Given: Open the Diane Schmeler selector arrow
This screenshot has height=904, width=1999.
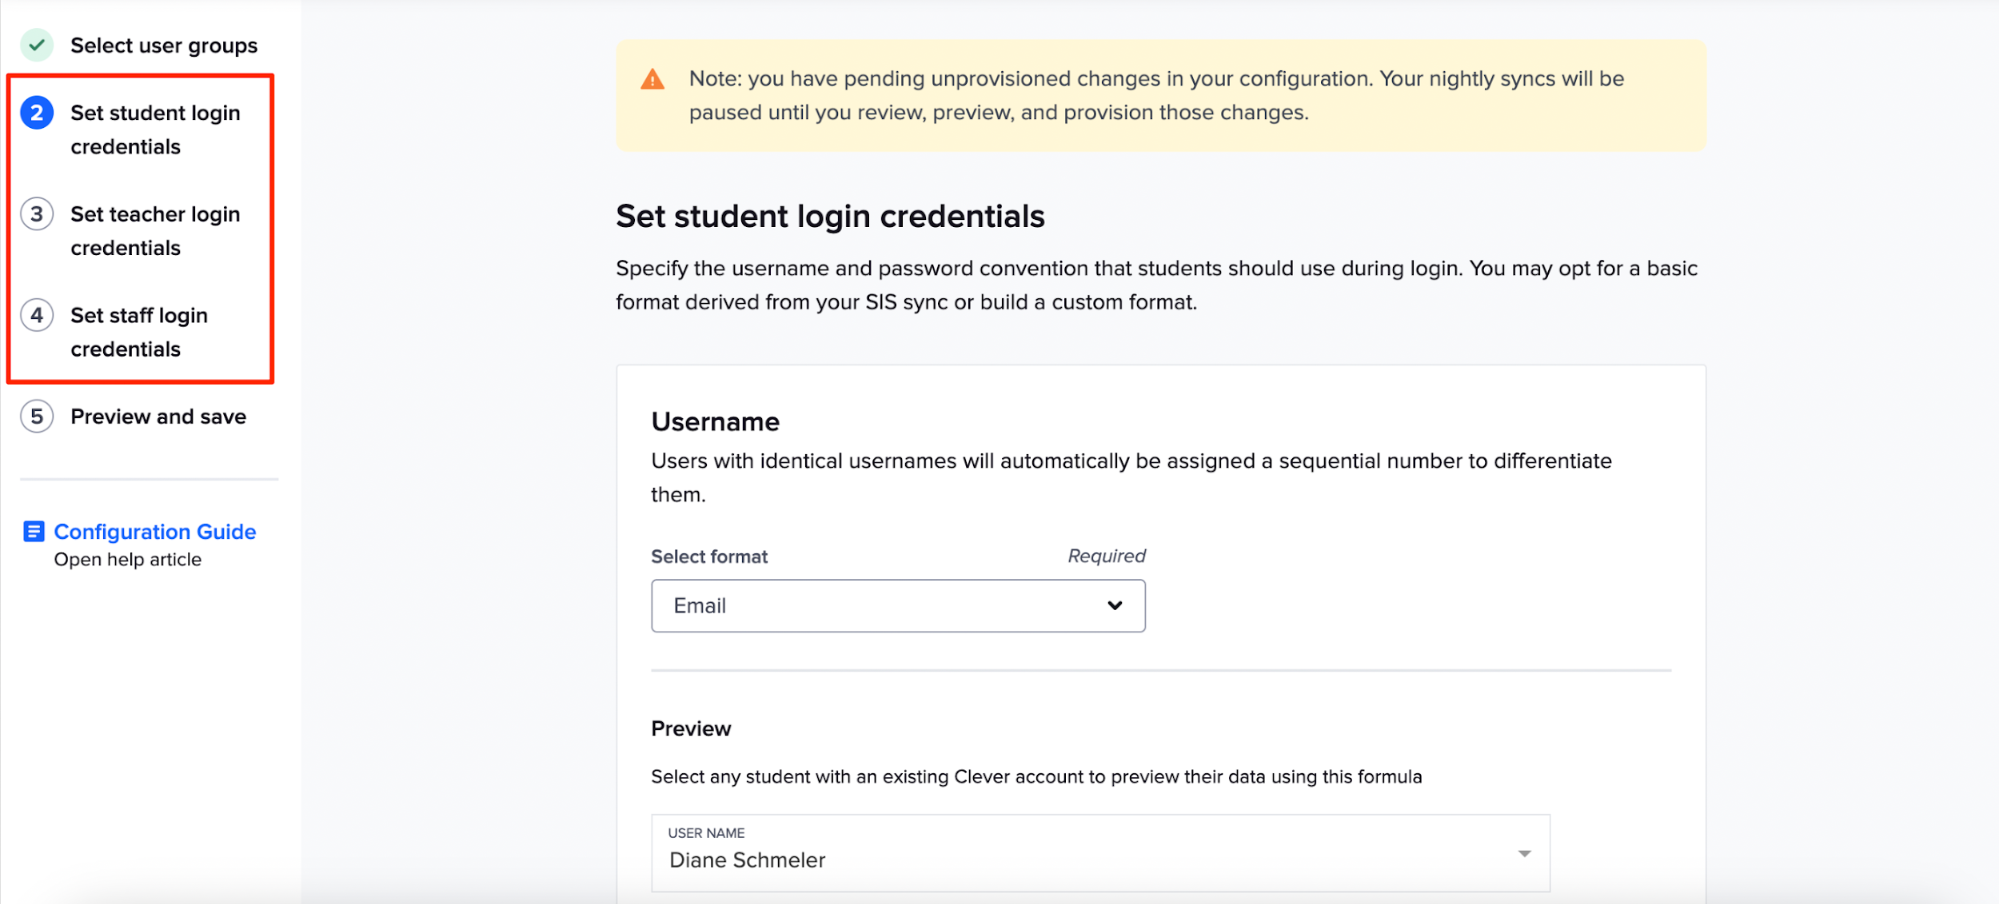Looking at the screenshot, I should pyautogui.click(x=1524, y=853).
